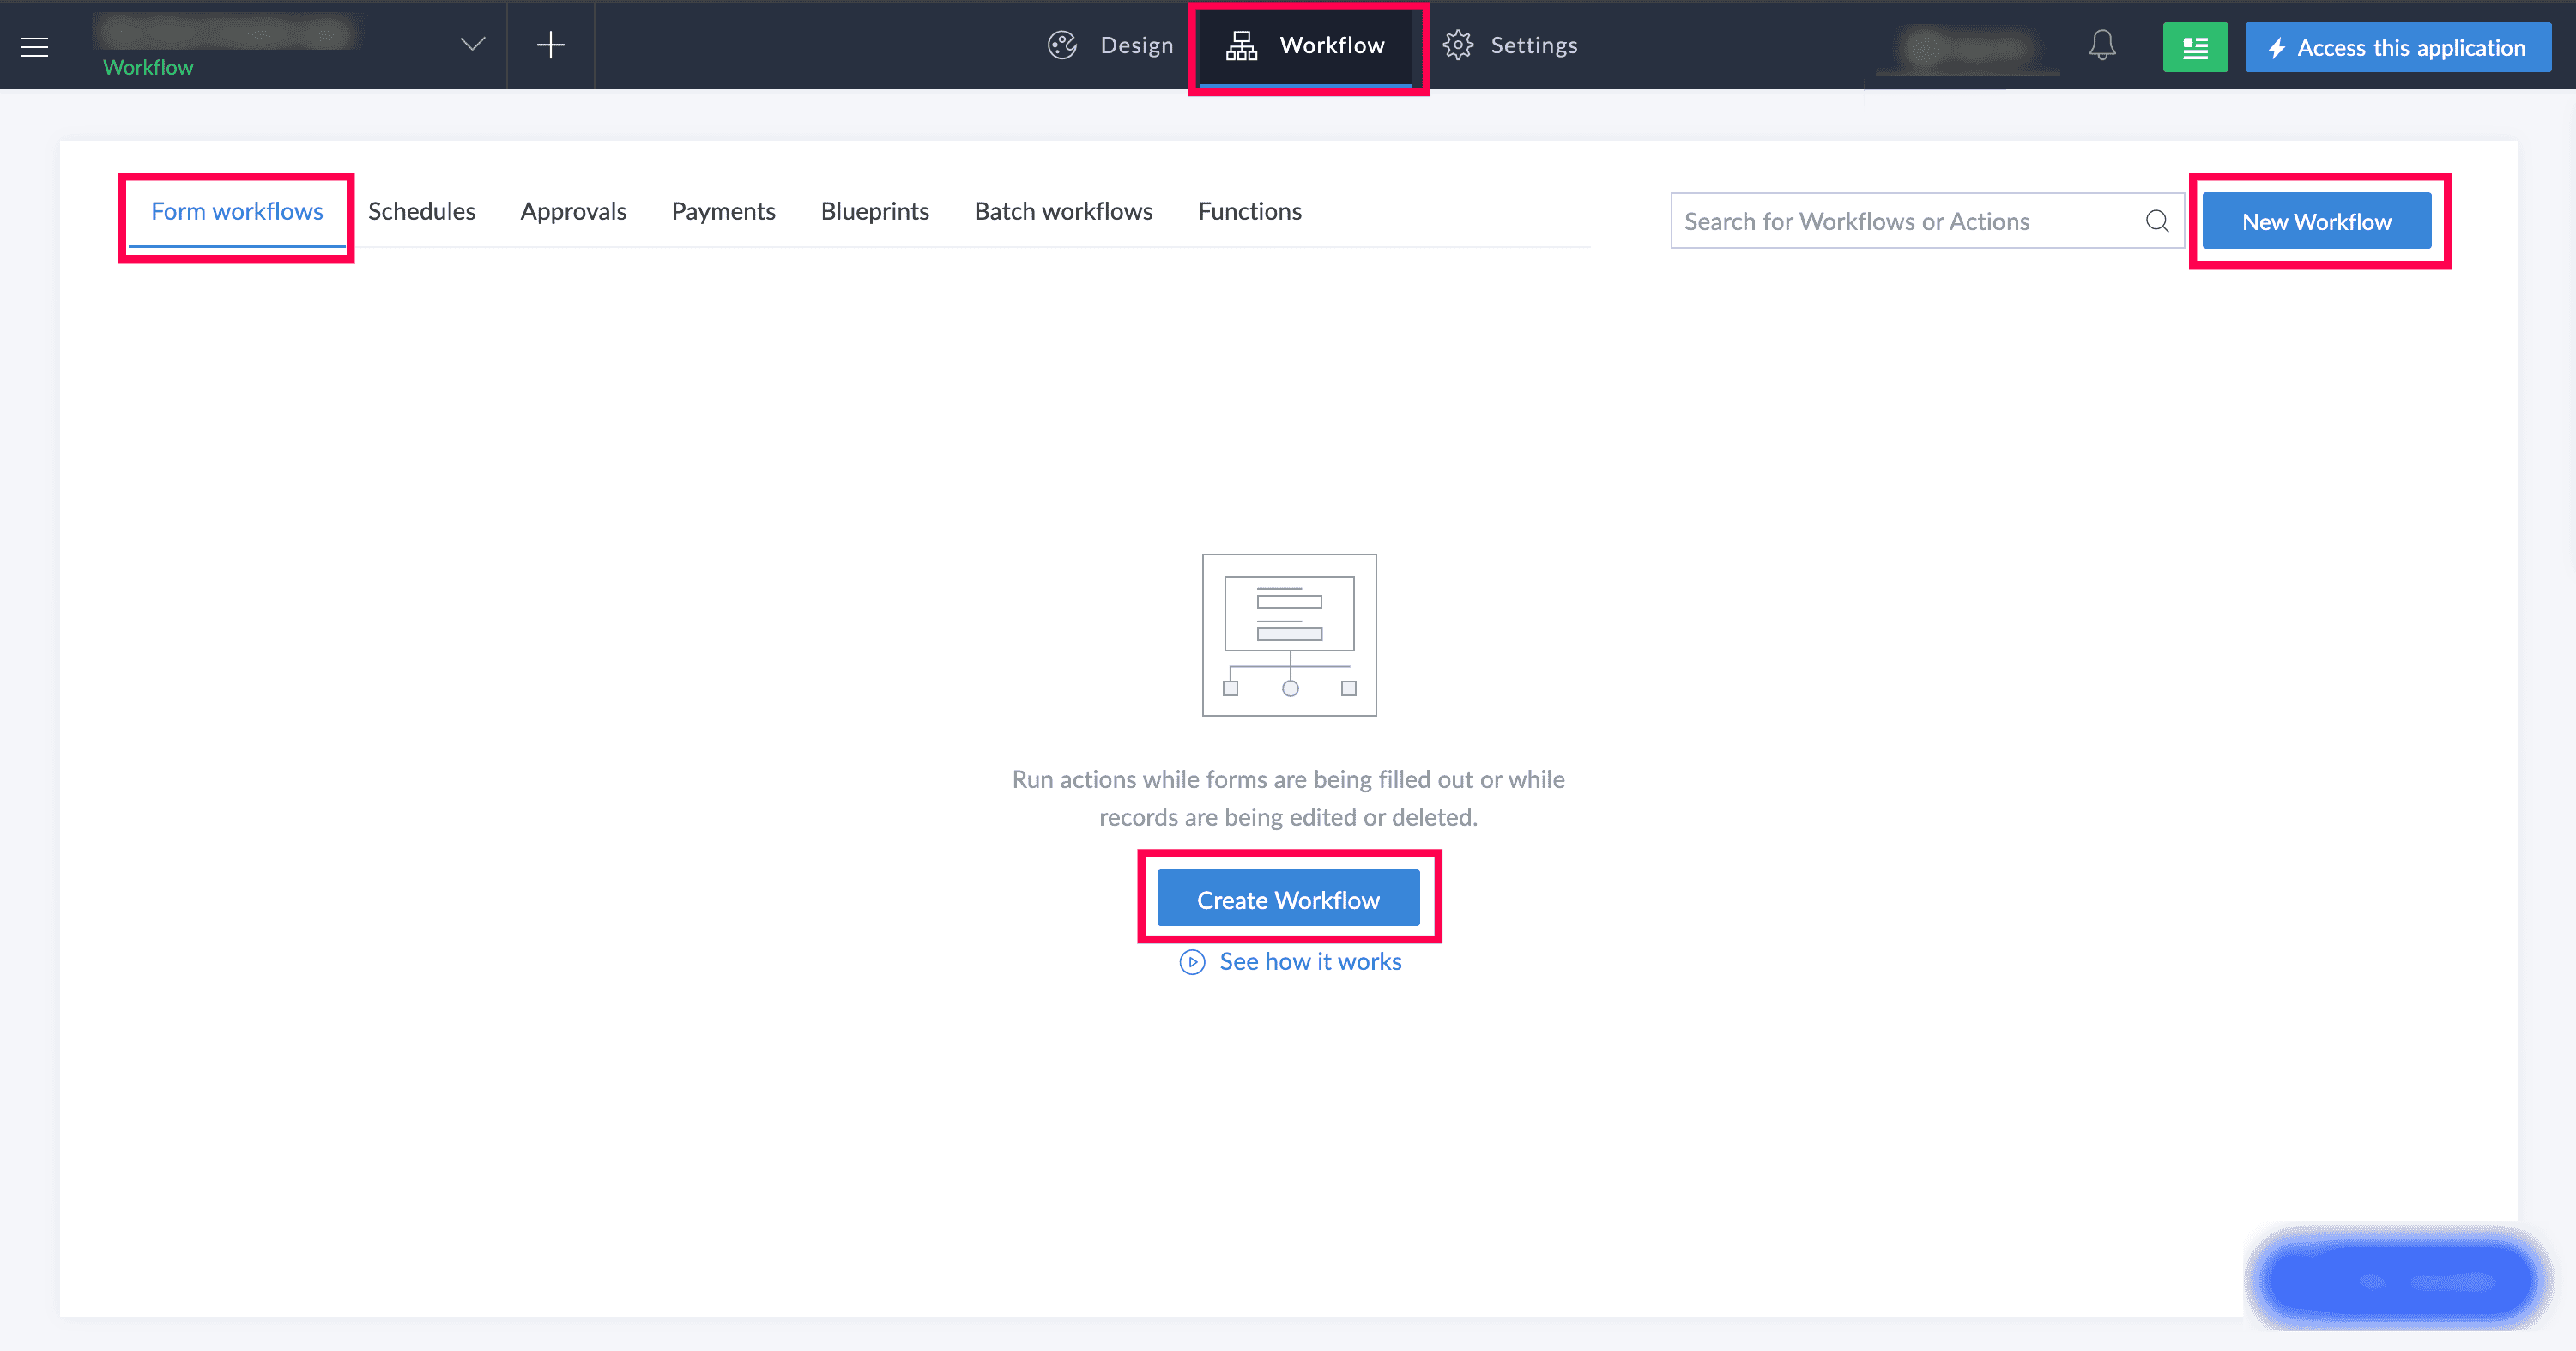Open the hamburger menu icon

coord(34,46)
